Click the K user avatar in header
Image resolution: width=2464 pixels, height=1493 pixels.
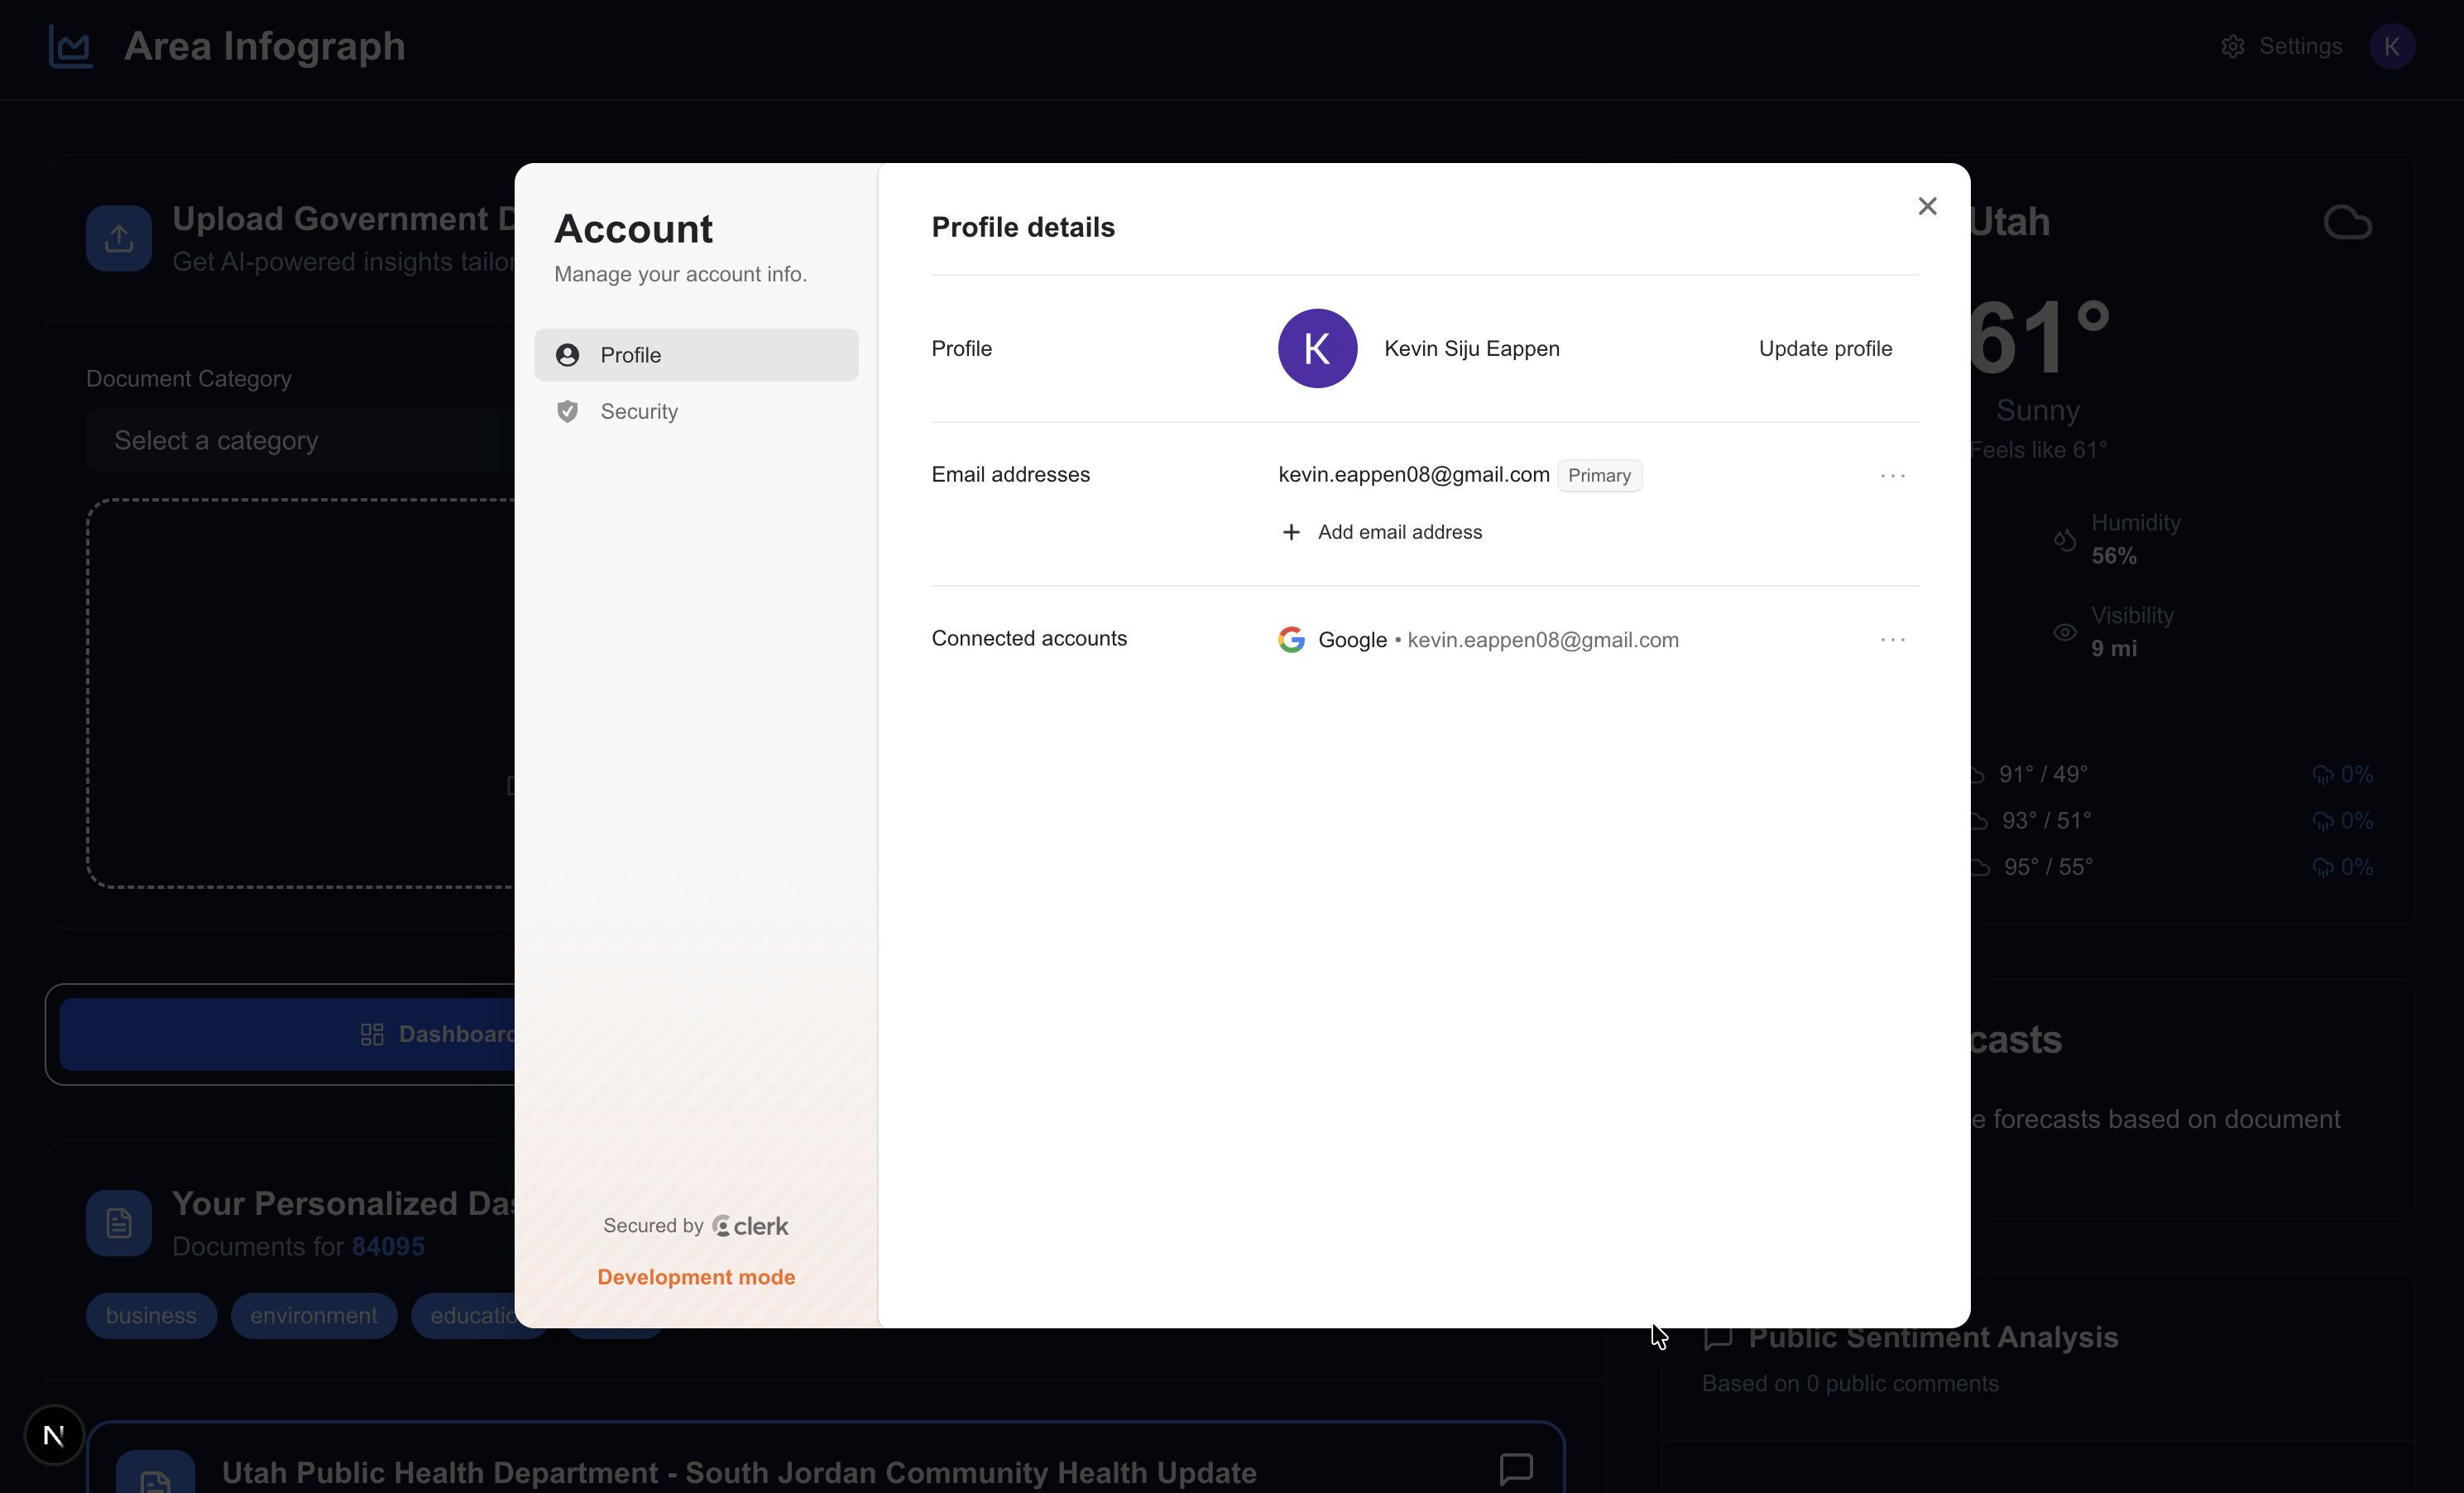point(2391,47)
